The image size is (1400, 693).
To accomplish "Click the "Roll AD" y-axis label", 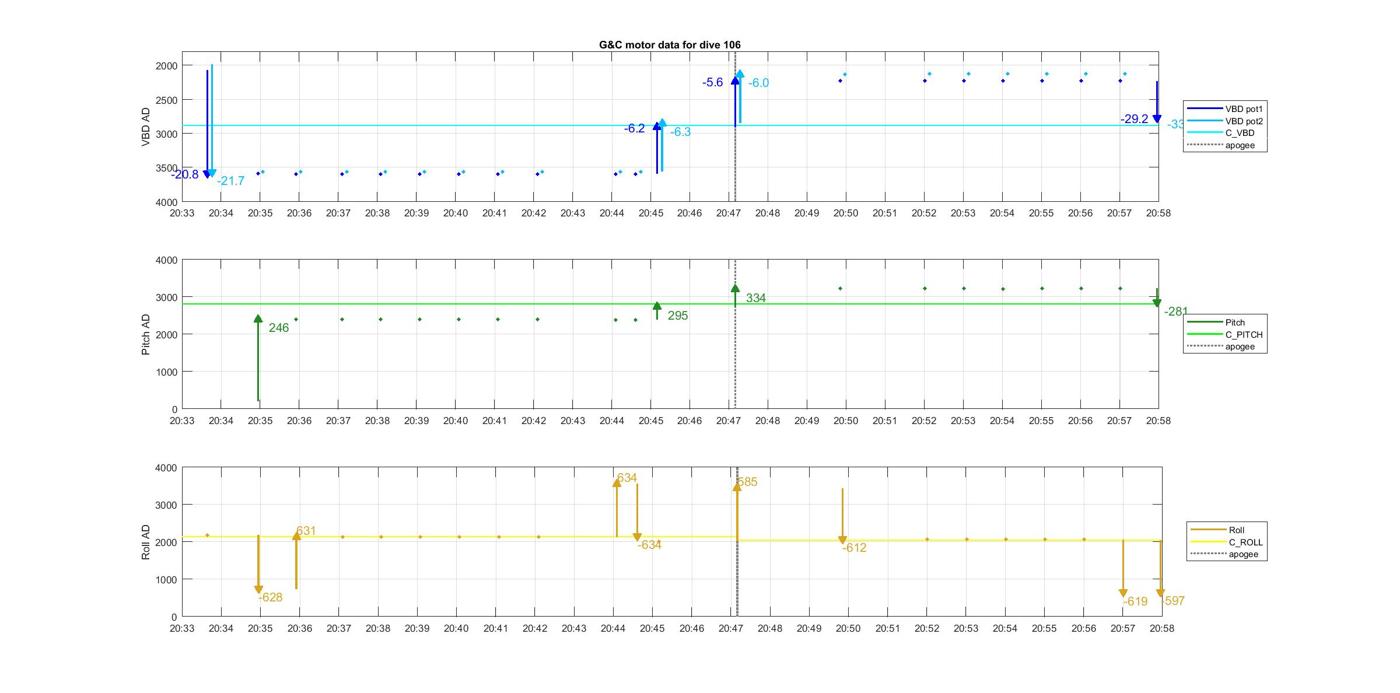I will pyautogui.click(x=146, y=541).
